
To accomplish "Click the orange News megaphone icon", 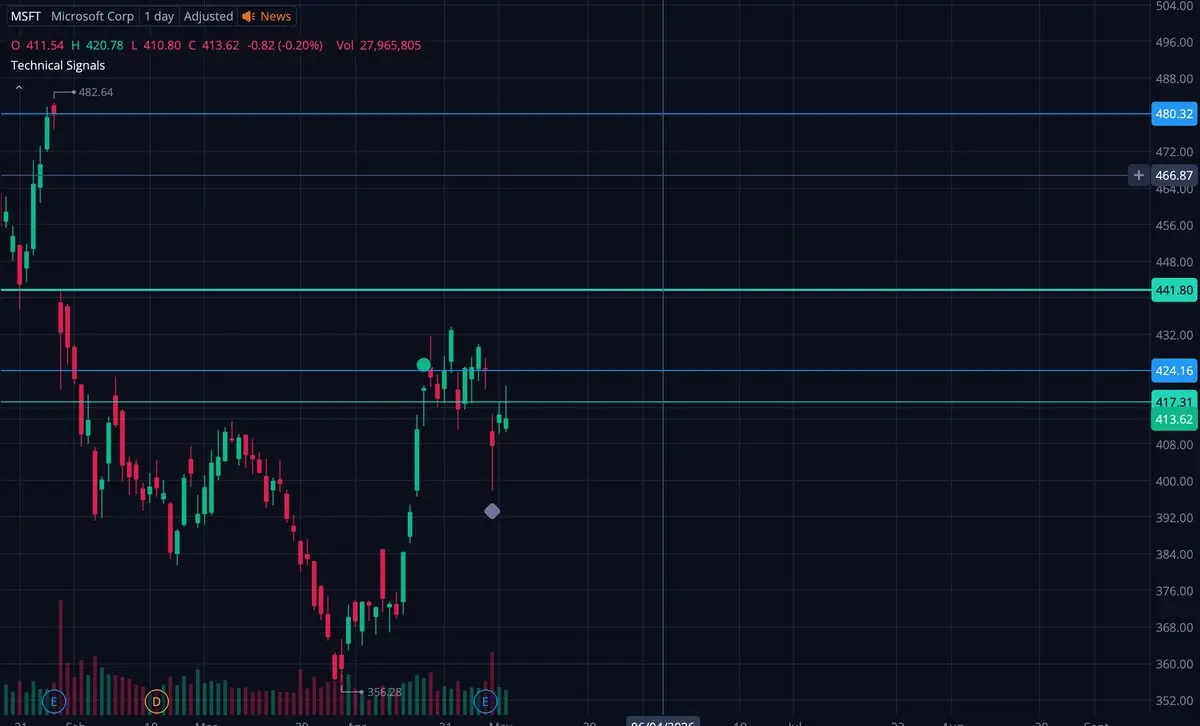I will click(249, 16).
